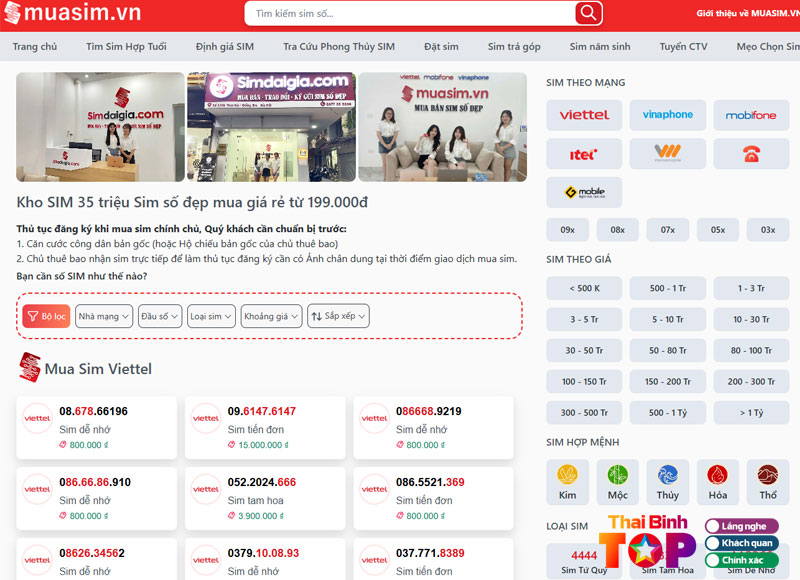
Task: Select the Vietnamobile network icon
Action: [668, 153]
